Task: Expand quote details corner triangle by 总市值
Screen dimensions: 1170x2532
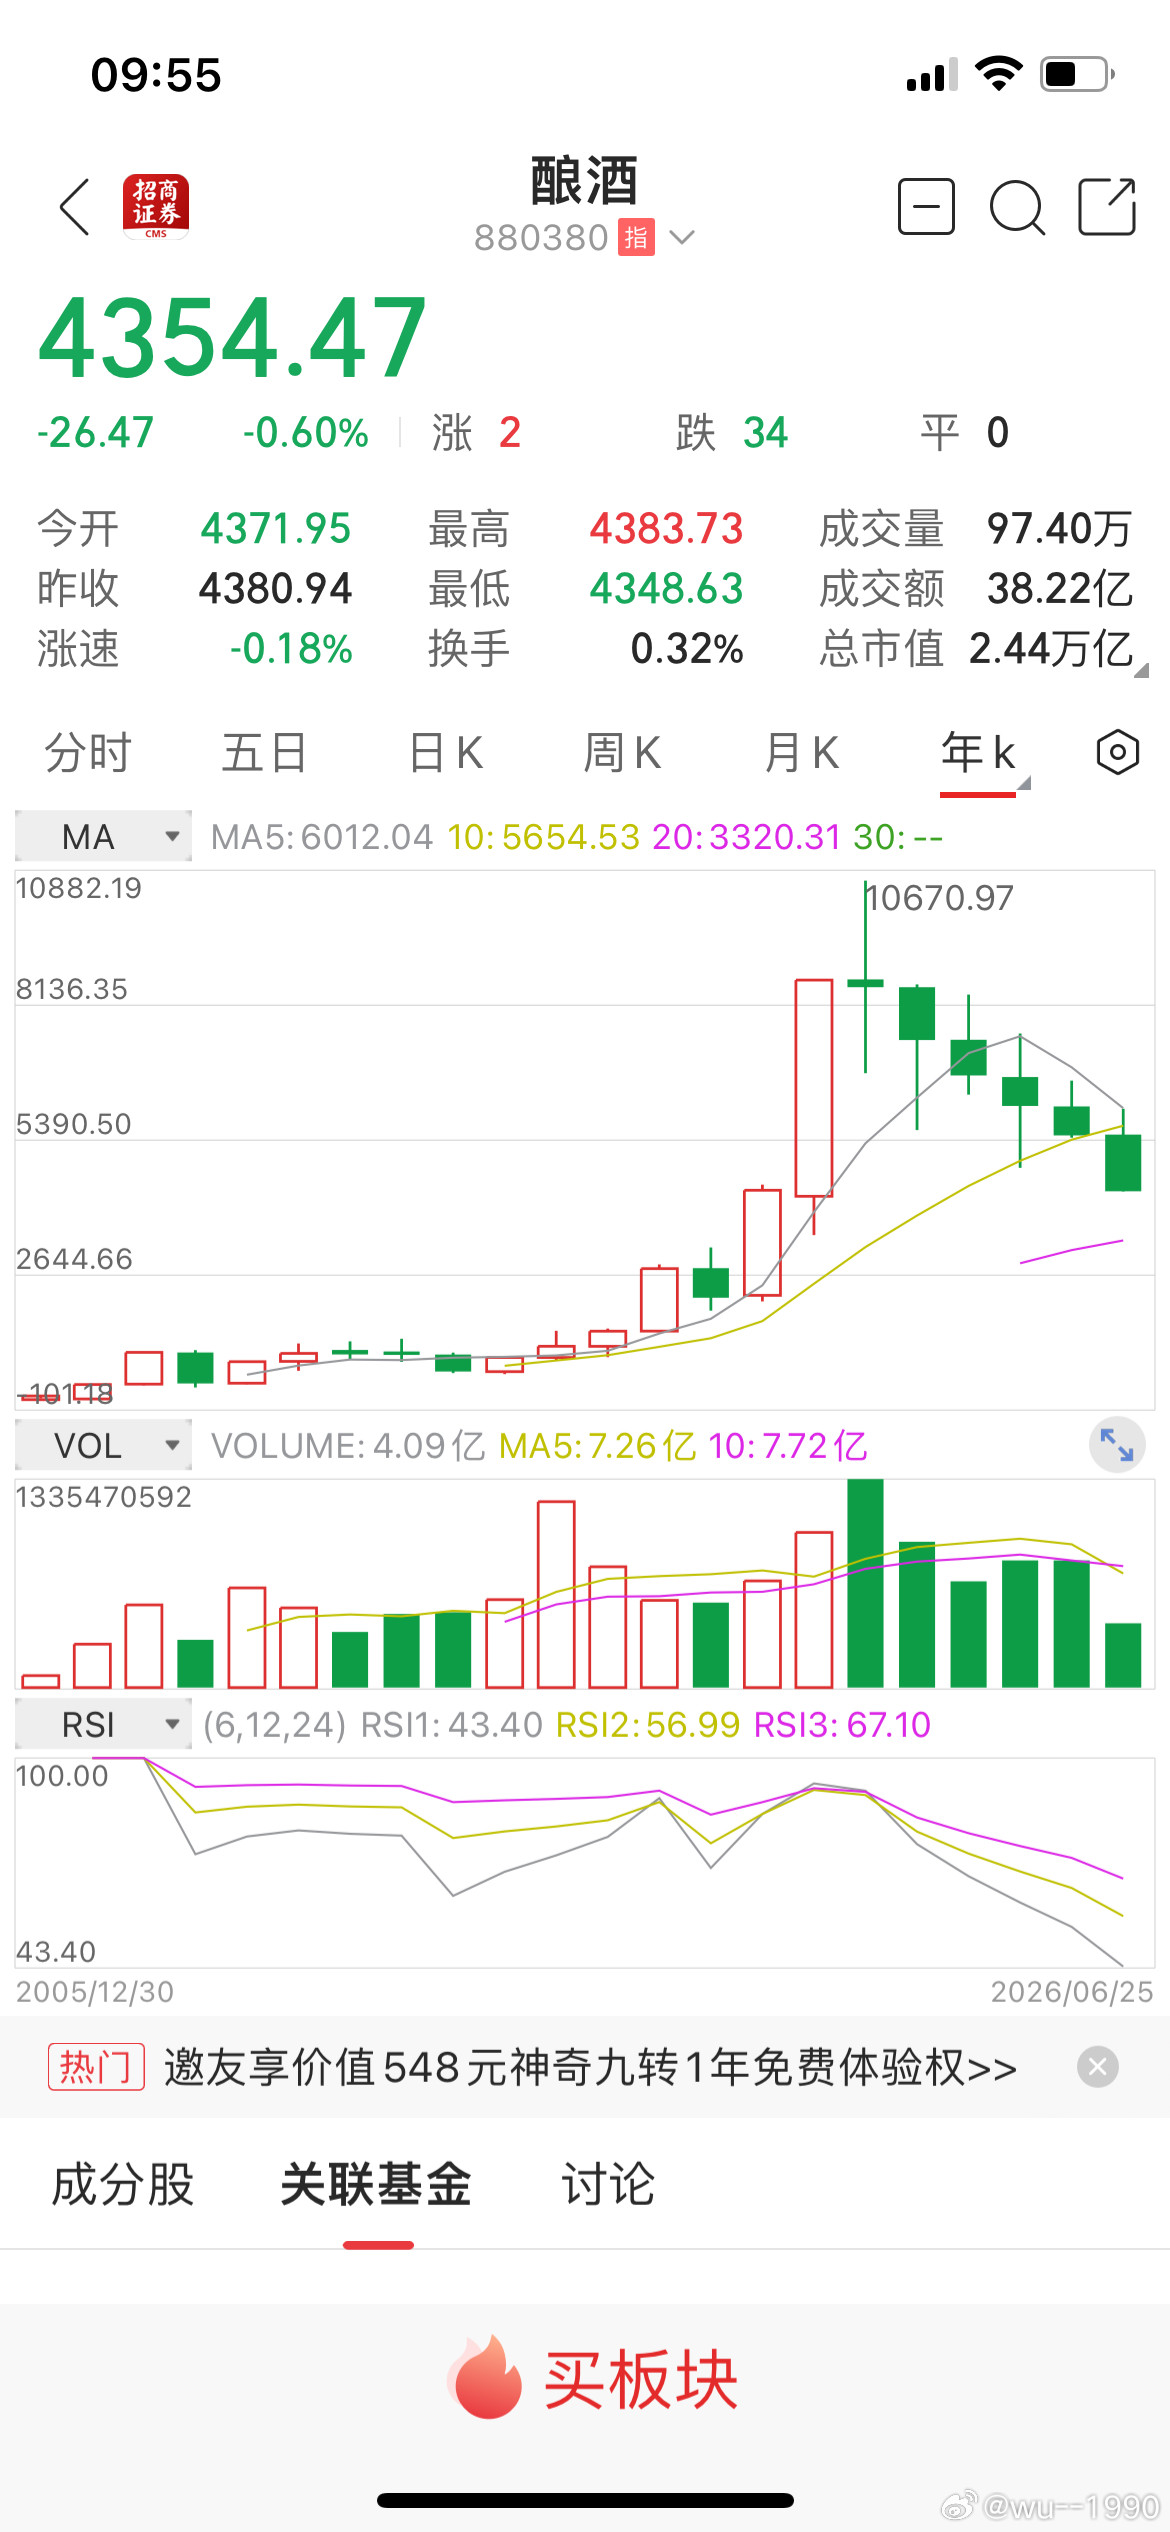Action: click(1141, 670)
